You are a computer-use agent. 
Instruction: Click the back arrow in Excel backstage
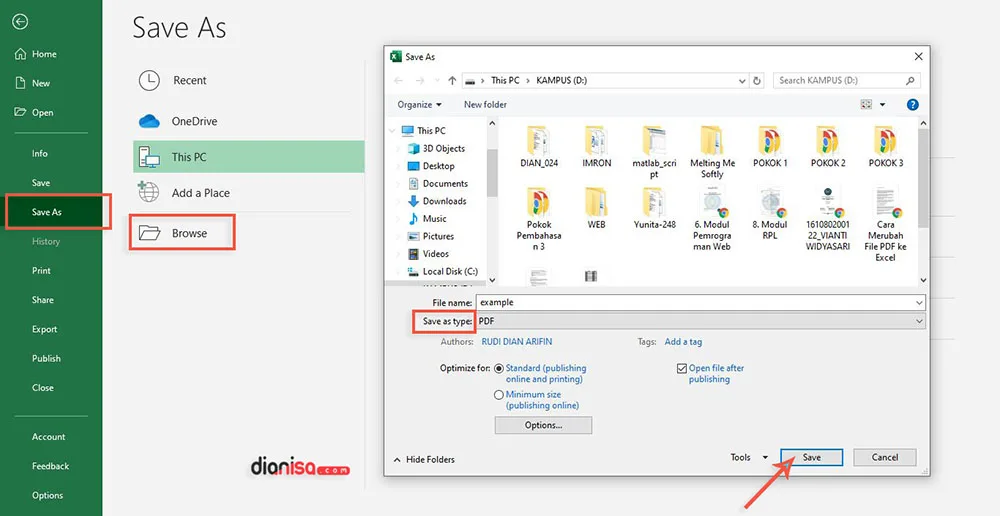tap(20, 21)
